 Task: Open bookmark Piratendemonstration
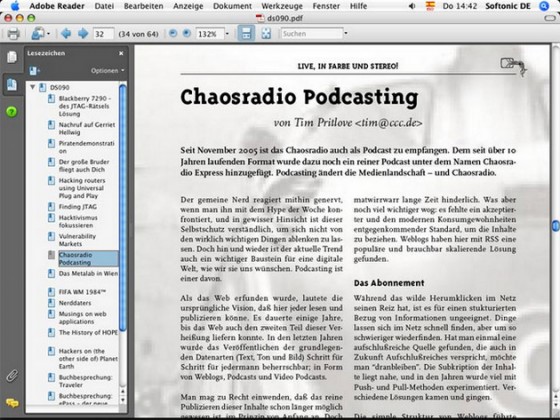click(86, 147)
